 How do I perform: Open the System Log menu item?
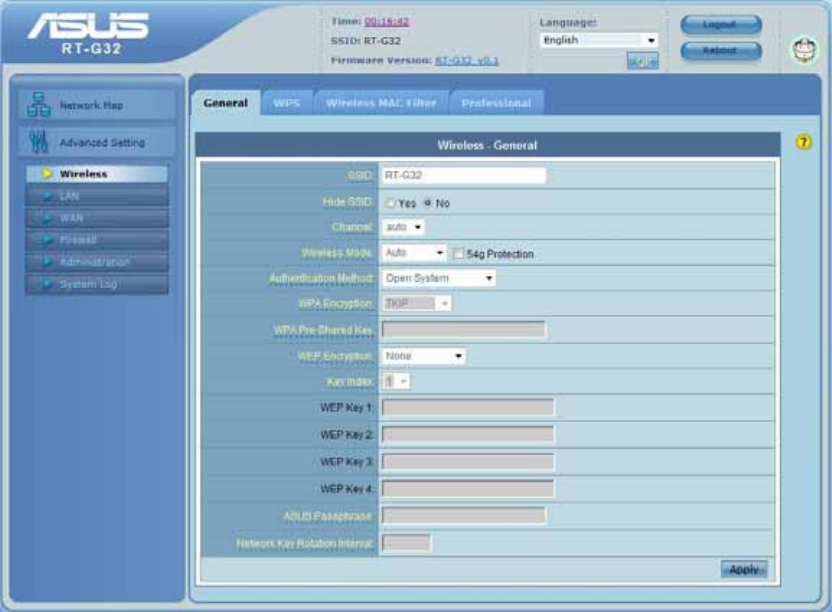(97, 284)
